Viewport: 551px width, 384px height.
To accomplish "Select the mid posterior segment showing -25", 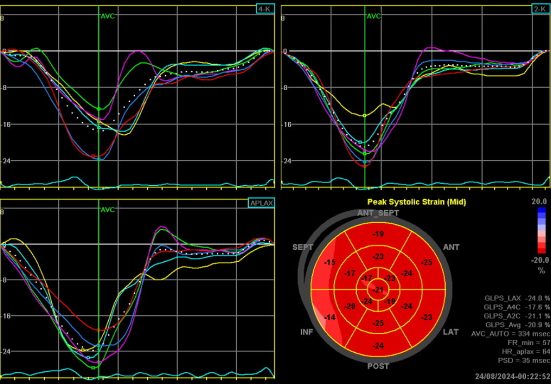I will [378, 323].
